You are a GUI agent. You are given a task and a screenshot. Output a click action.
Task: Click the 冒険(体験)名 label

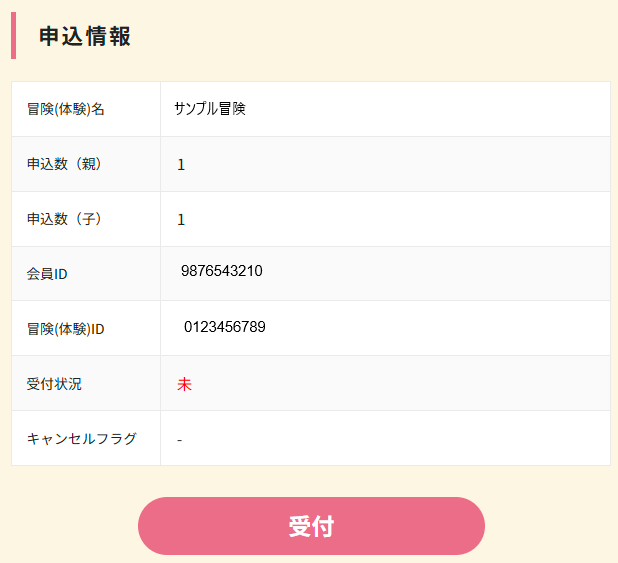[x=66, y=109]
